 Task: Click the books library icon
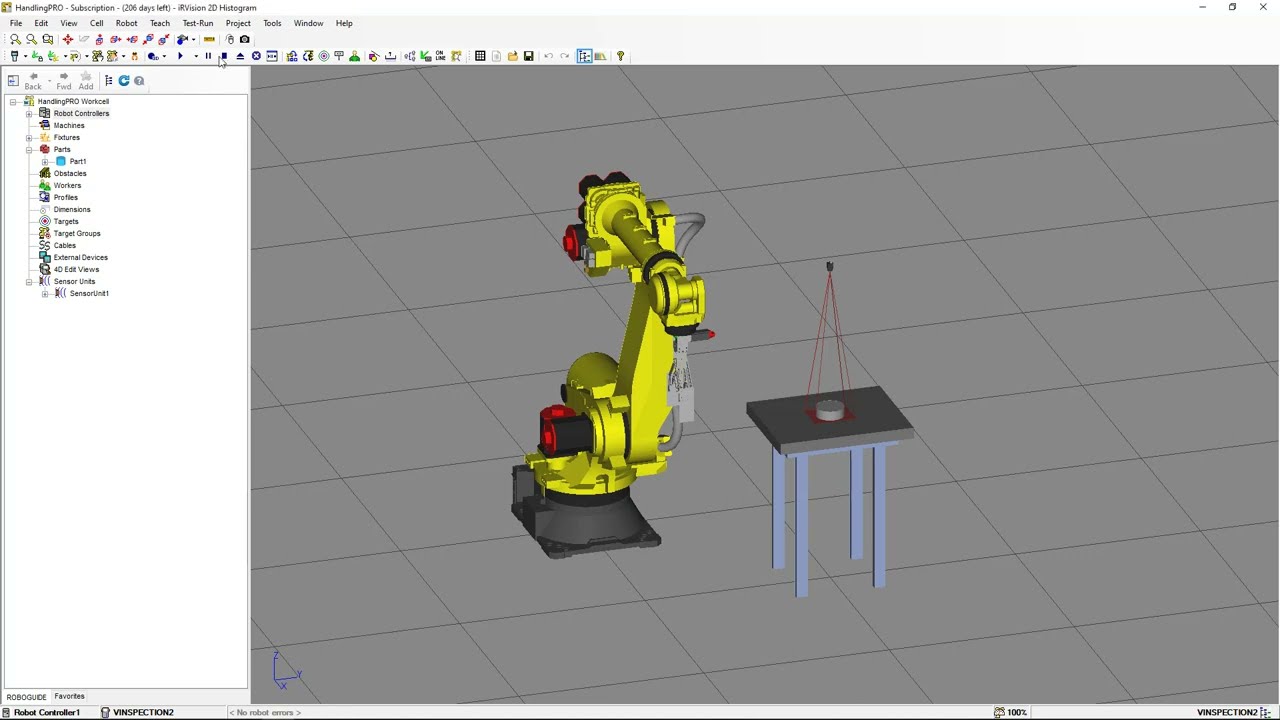click(600, 56)
